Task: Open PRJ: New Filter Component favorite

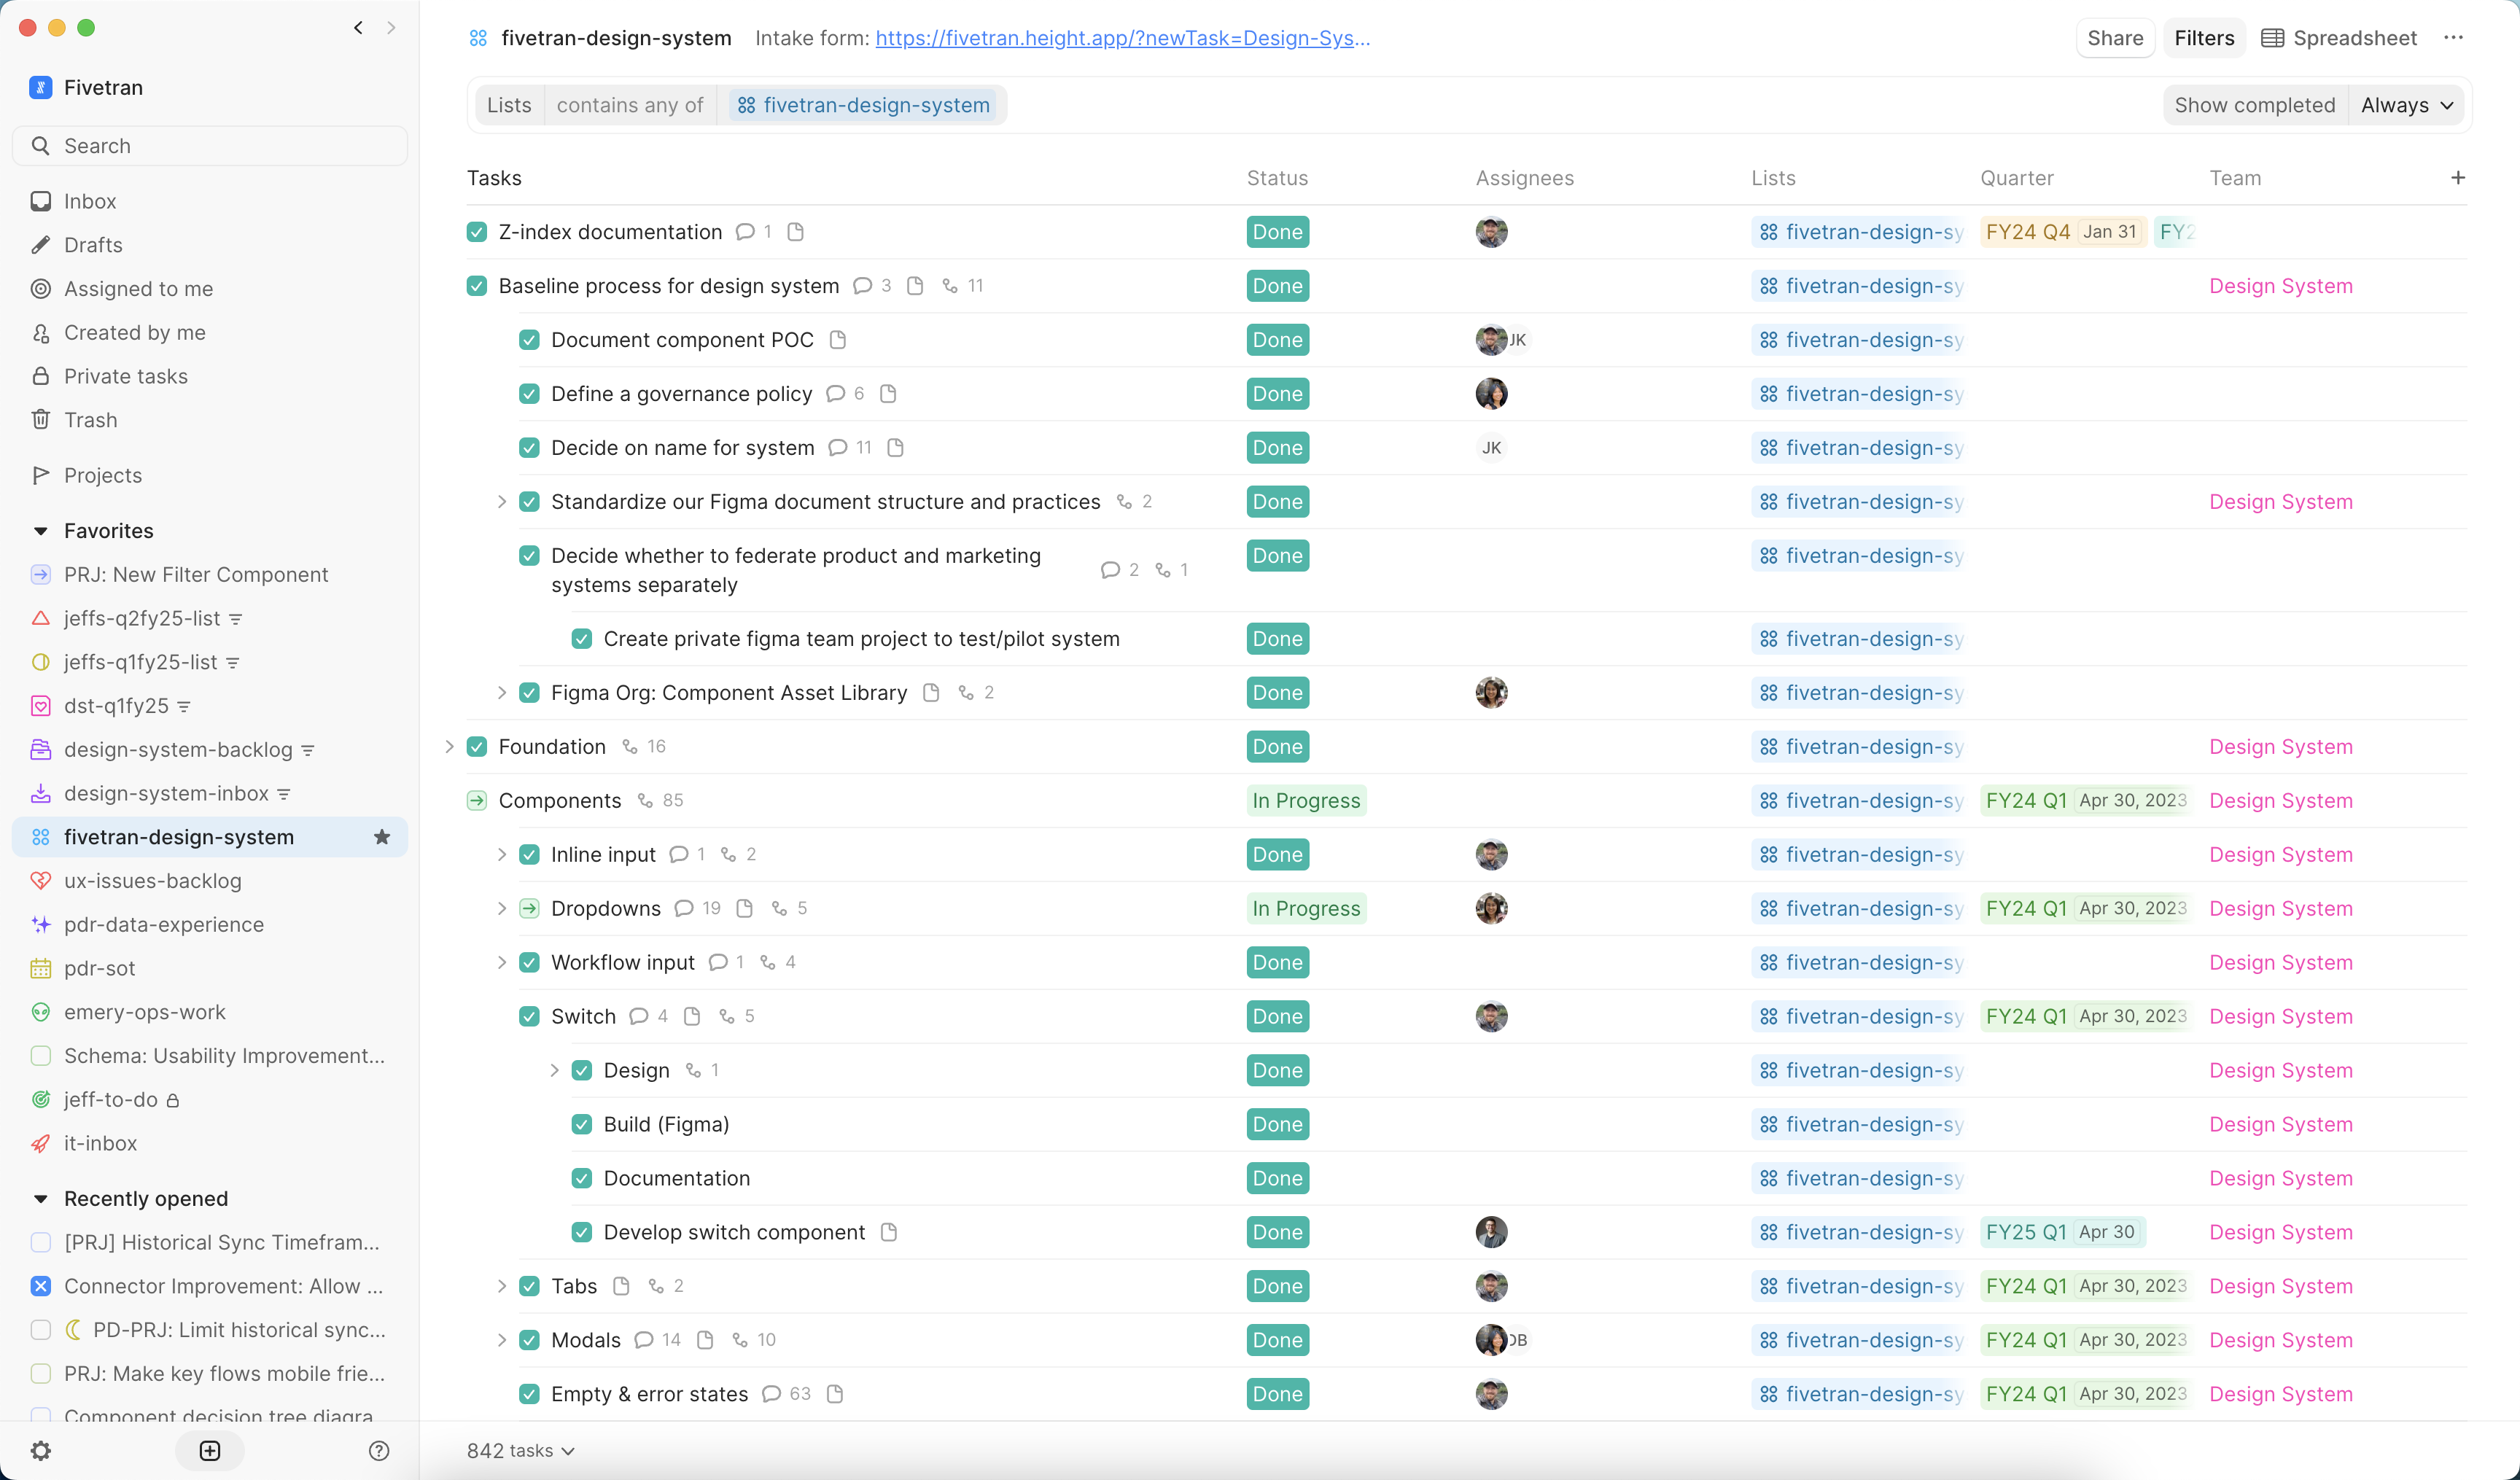Action: click(x=210, y=575)
